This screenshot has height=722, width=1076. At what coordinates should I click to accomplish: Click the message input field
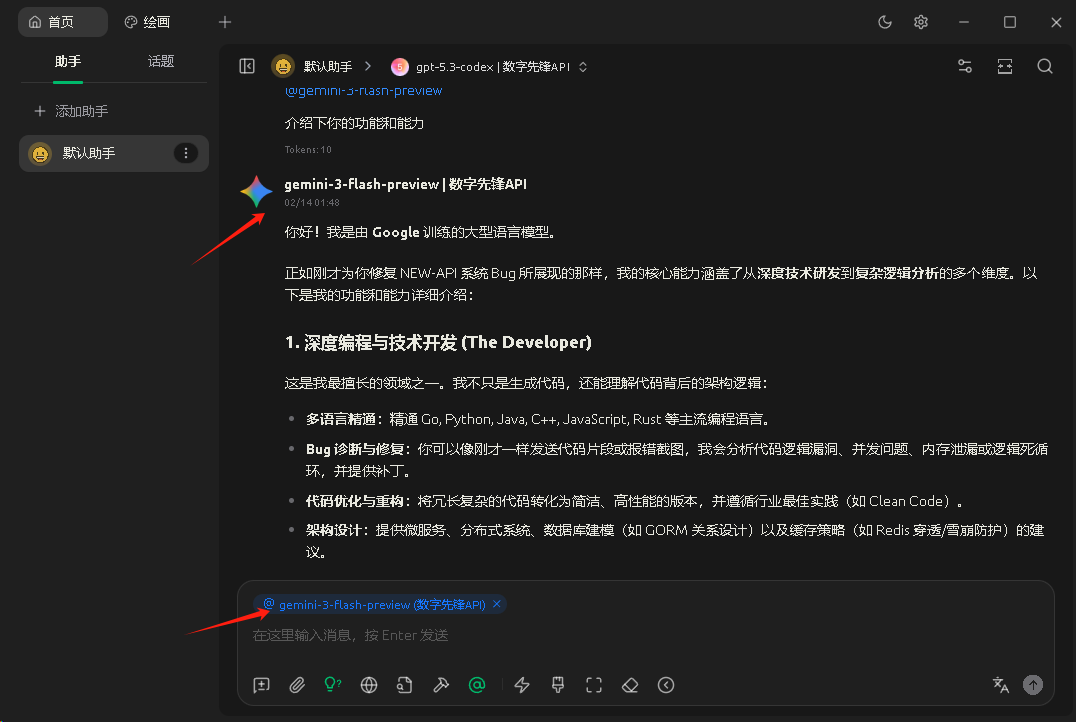pos(640,636)
